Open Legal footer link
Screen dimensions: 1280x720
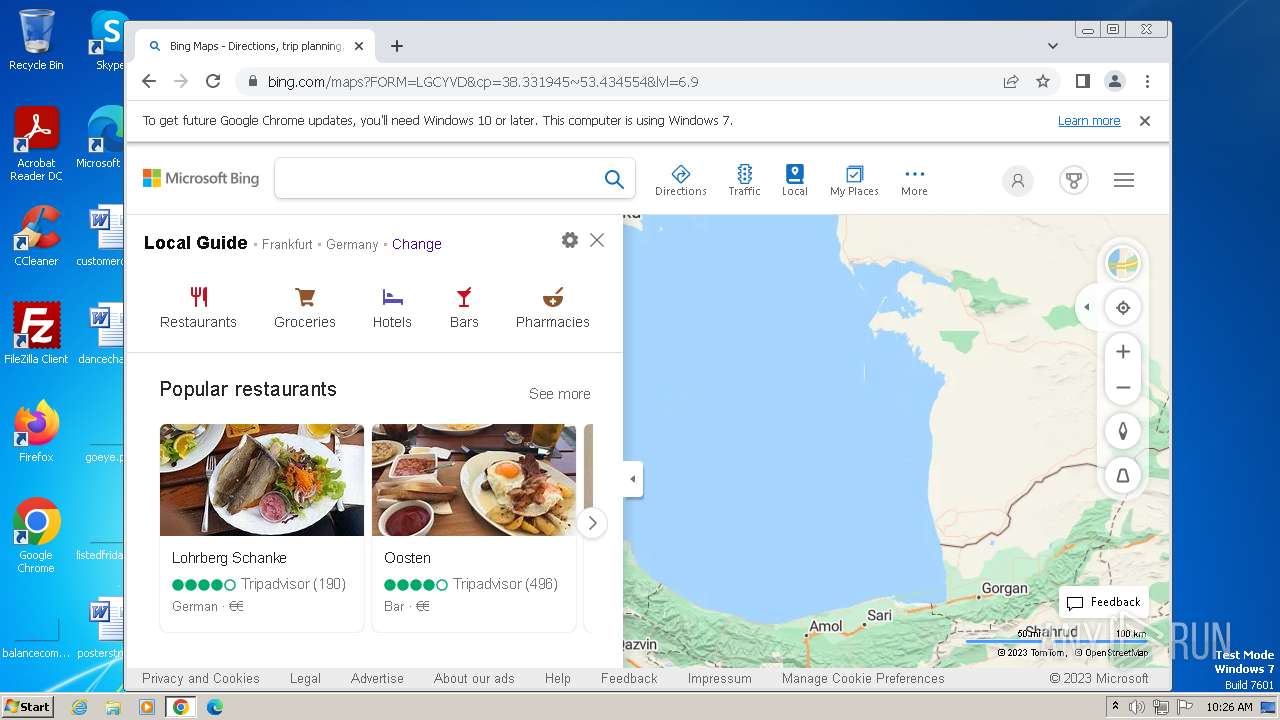coord(305,678)
